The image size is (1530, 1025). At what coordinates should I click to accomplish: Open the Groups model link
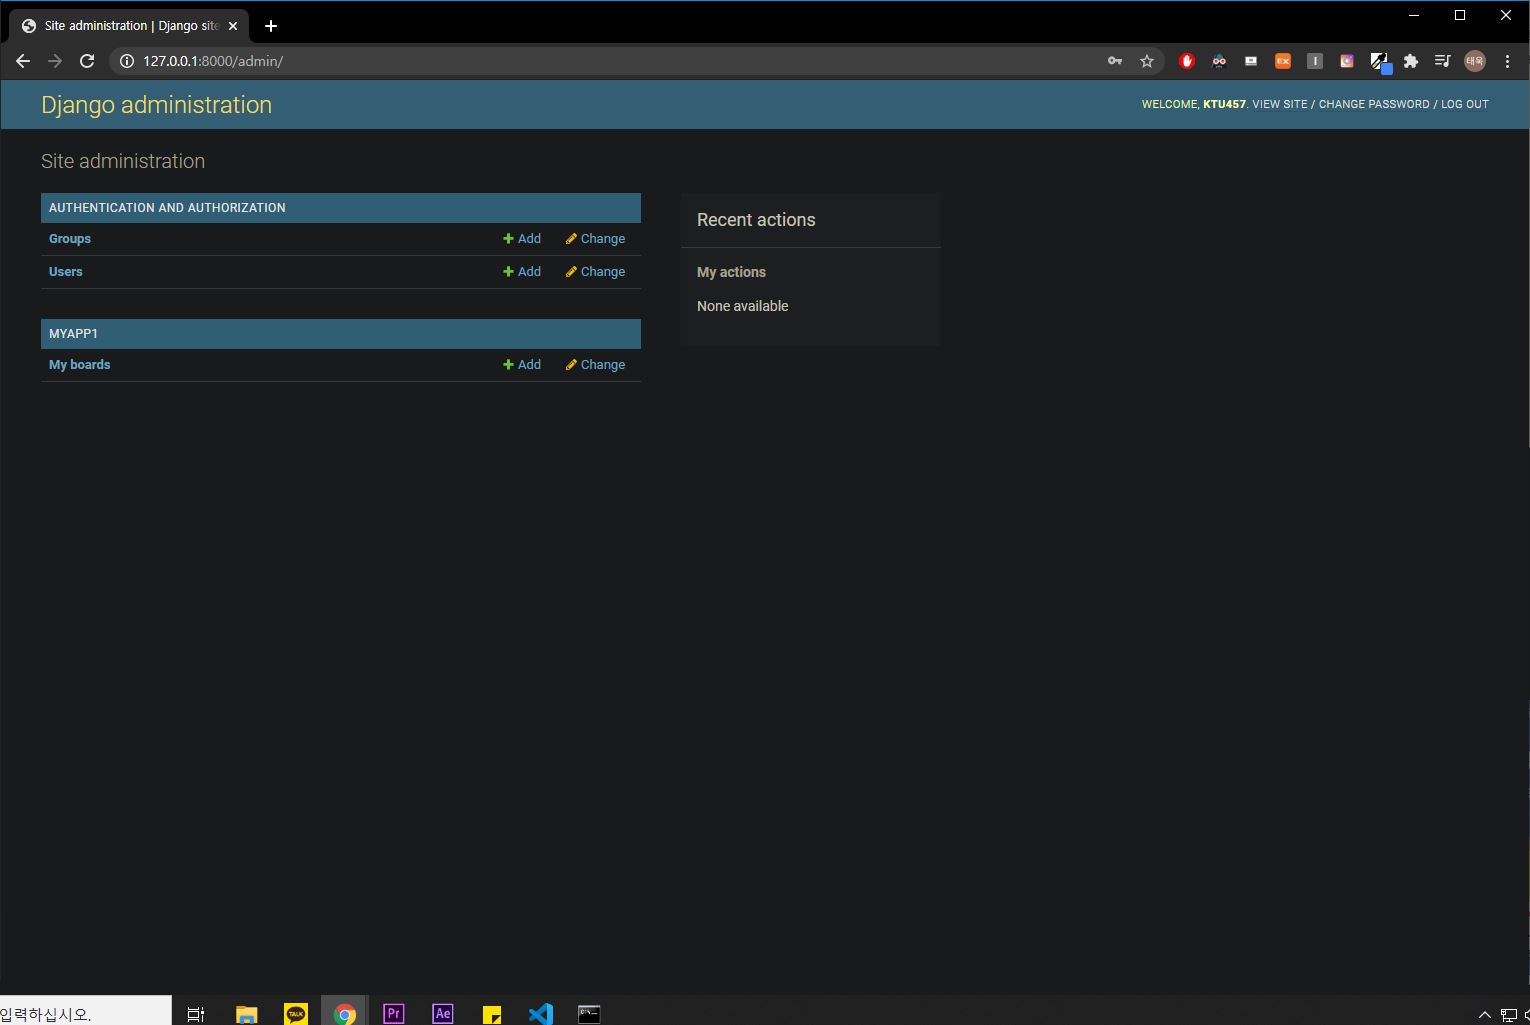point(70,239)
